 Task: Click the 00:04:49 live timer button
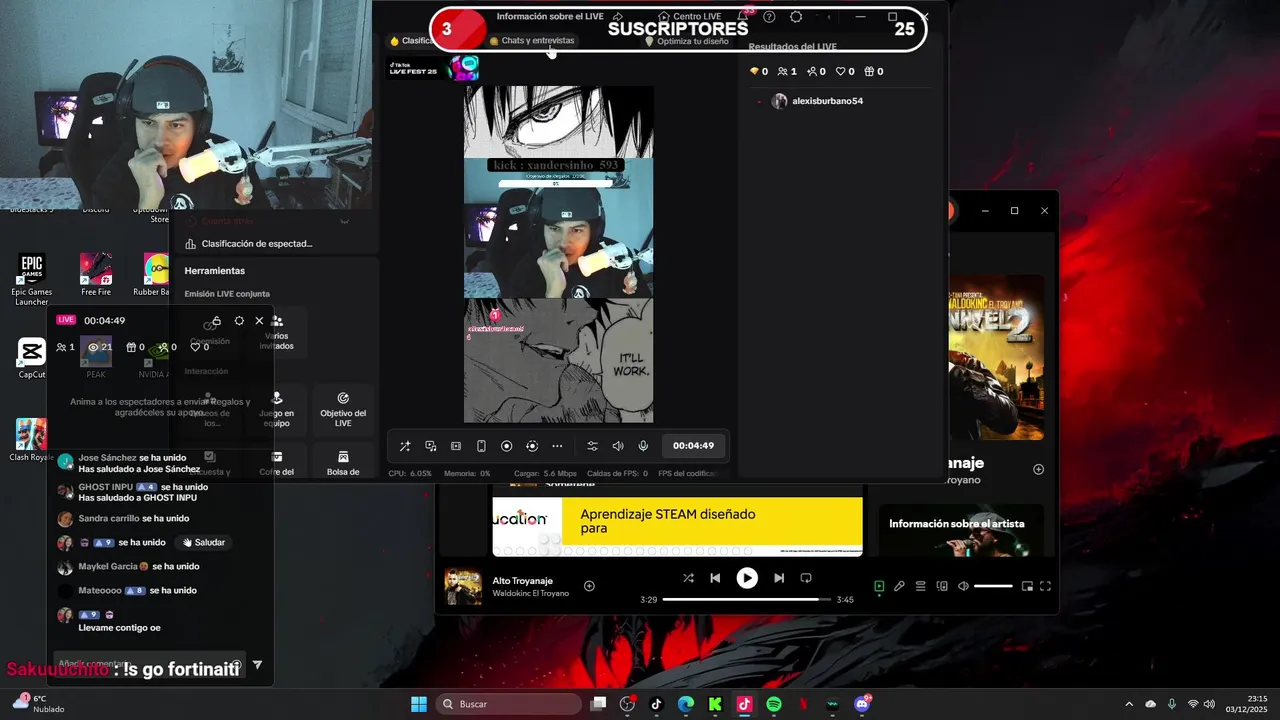click(693, 446)
